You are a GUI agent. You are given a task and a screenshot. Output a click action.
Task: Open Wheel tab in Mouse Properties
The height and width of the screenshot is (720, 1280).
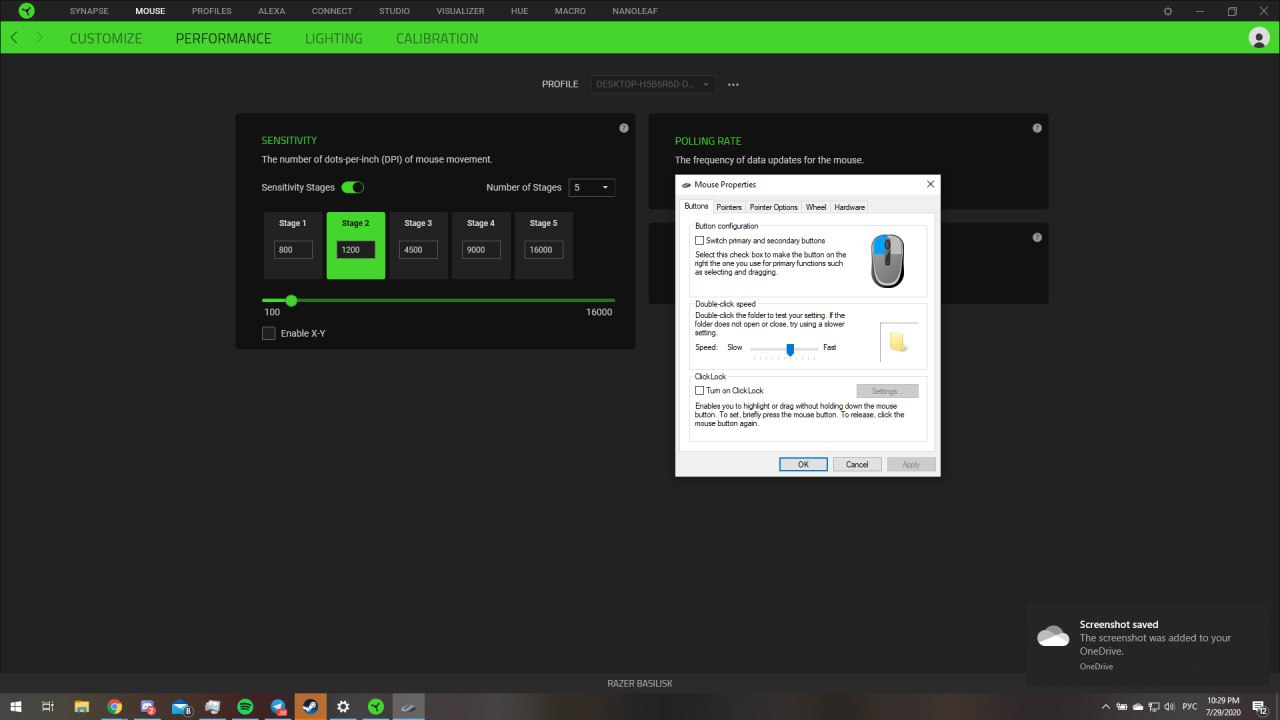tap(816, 207)
